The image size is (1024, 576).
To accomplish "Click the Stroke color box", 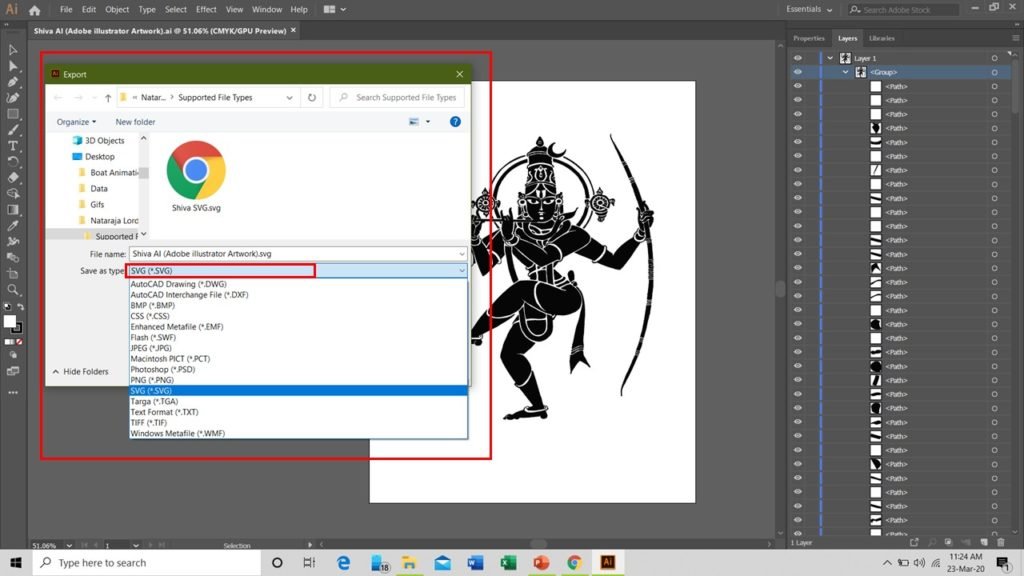I will click(18, 328).
